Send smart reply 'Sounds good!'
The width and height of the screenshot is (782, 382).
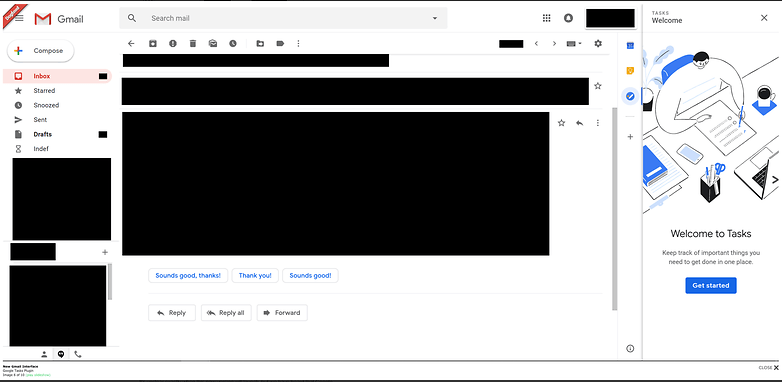coord(310,275)
